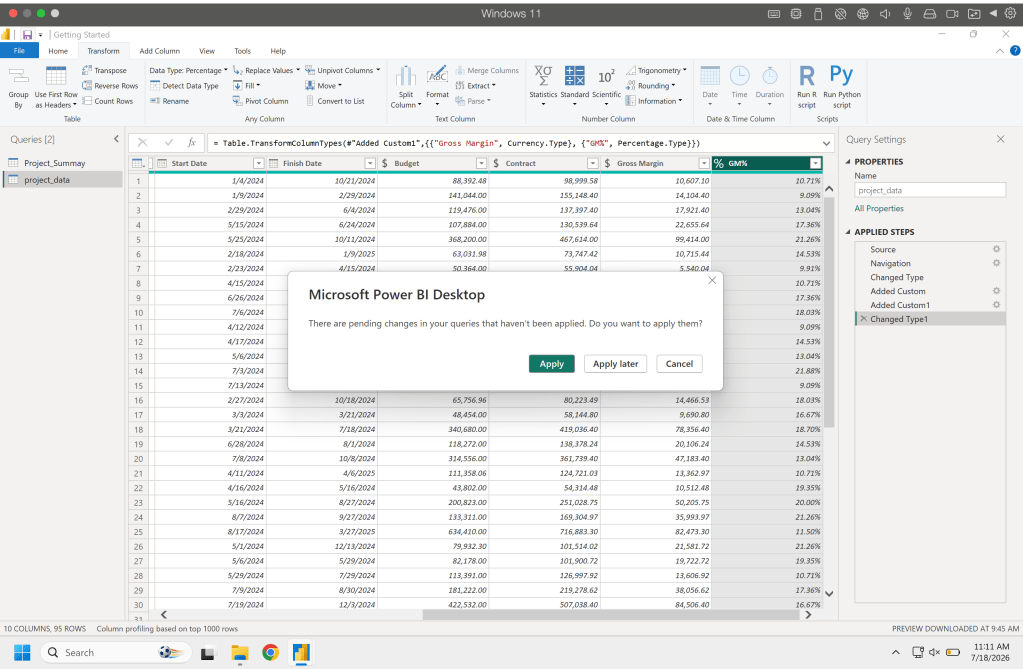Switch to the Add Column tab
1023x669 pixels.
coord(159,50)
